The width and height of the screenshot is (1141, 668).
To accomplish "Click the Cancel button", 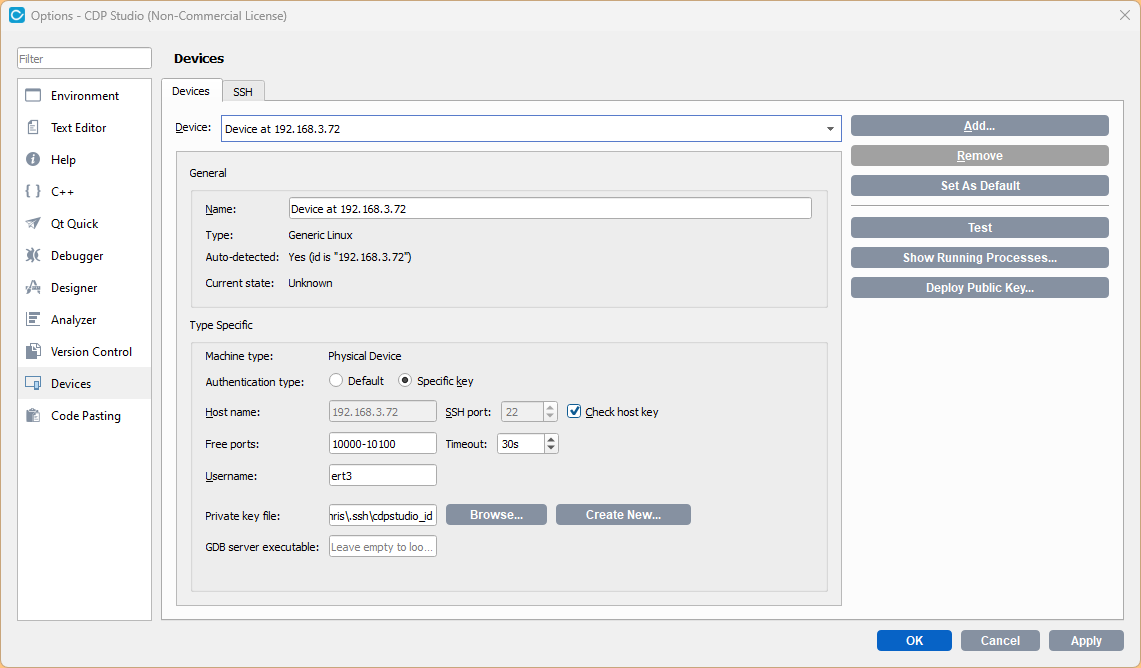I will (x=1000, y=640).
